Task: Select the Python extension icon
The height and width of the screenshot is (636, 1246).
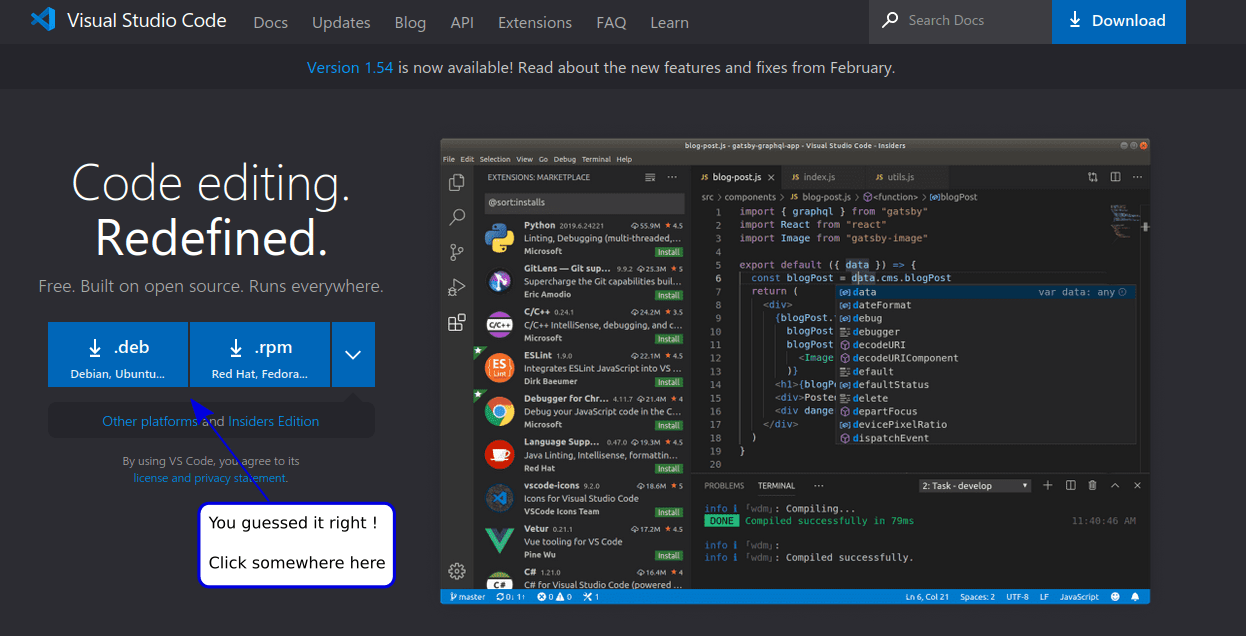Action: (500, 238)
